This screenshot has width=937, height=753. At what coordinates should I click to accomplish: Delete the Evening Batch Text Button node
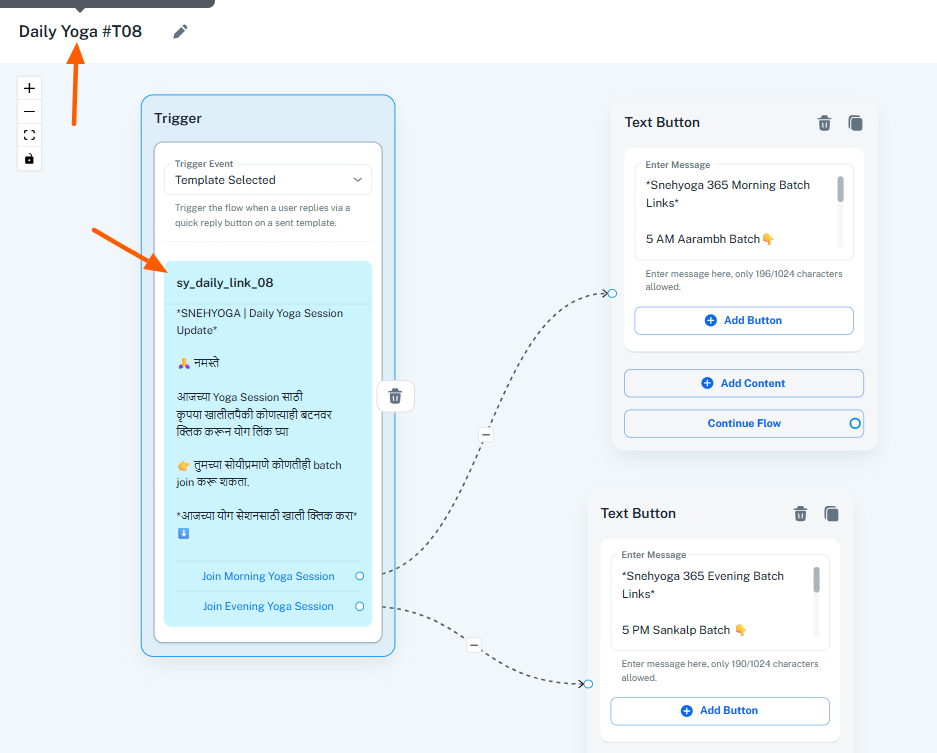tap(800, 514)
